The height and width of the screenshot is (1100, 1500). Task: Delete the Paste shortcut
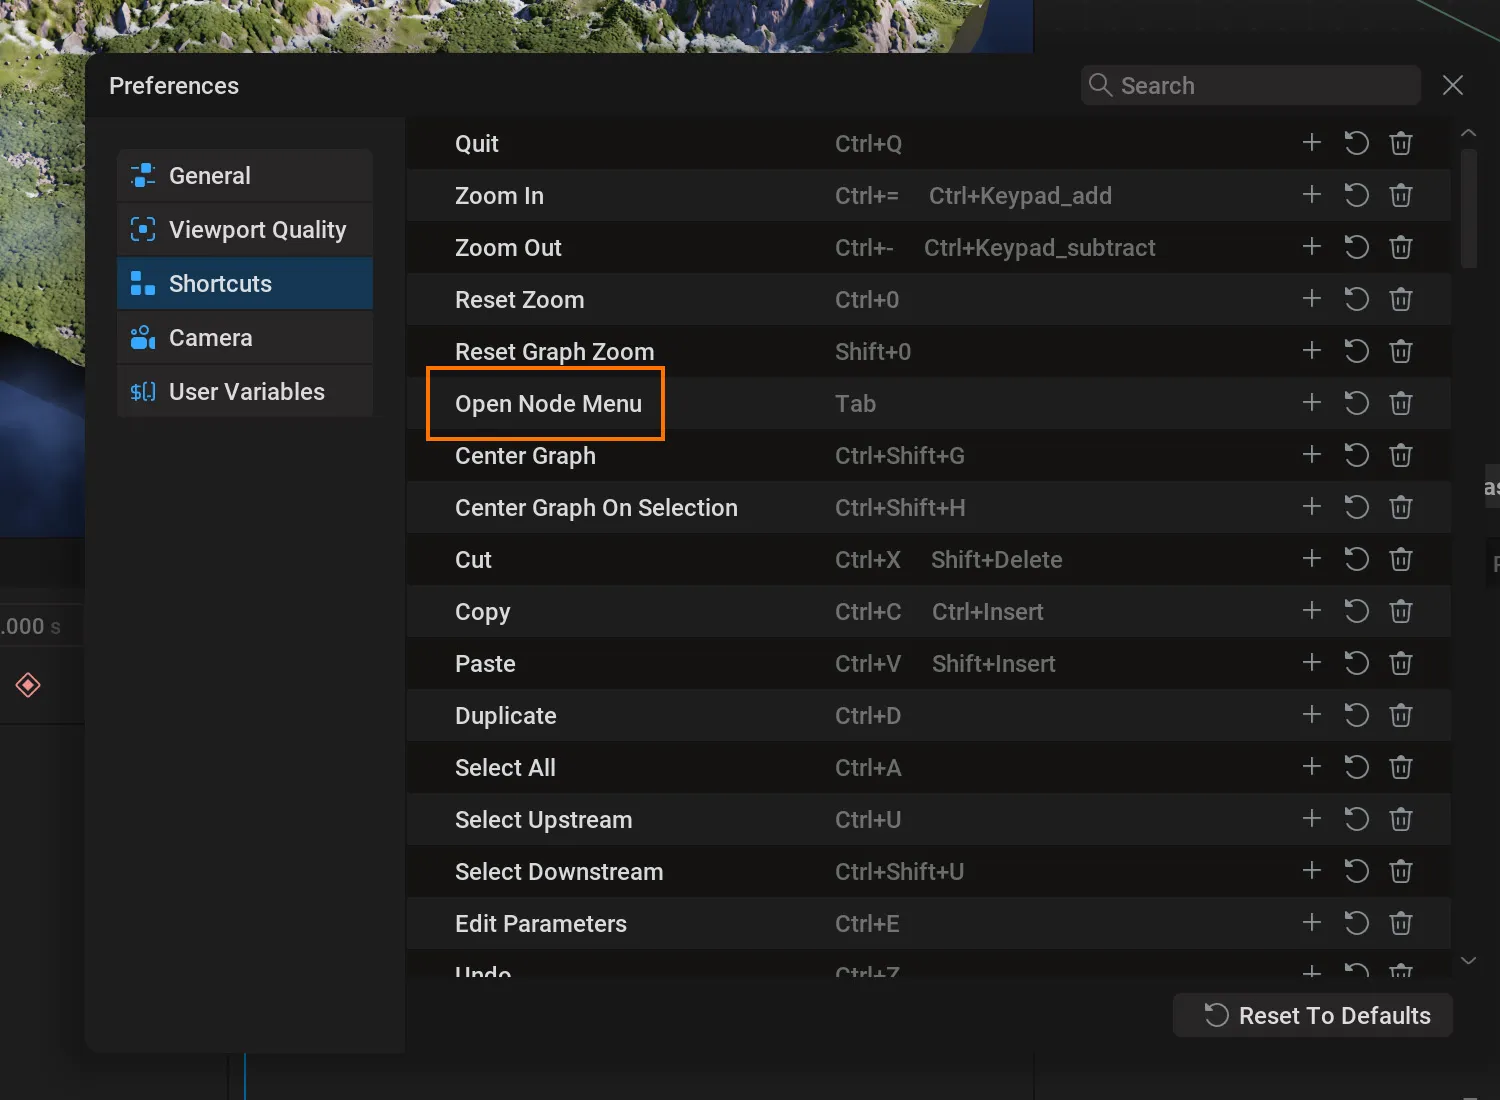tap(1401, 663)
